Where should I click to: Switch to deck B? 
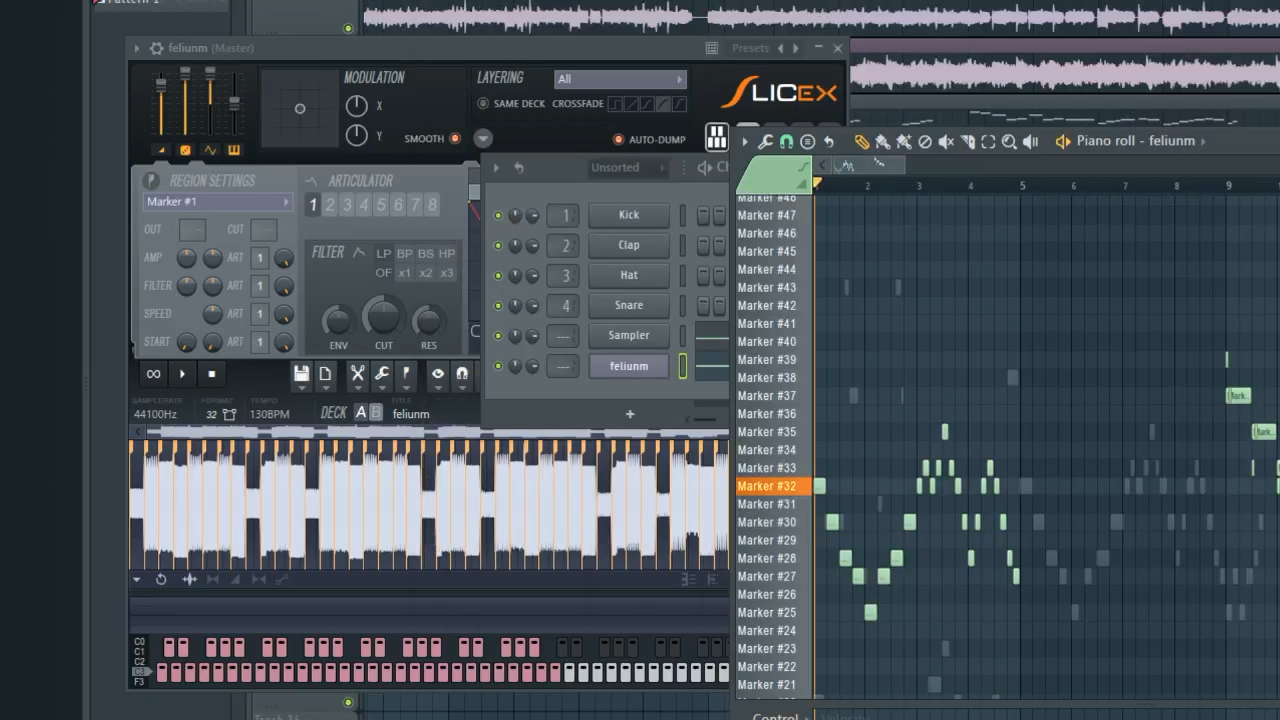pos(376,413)
